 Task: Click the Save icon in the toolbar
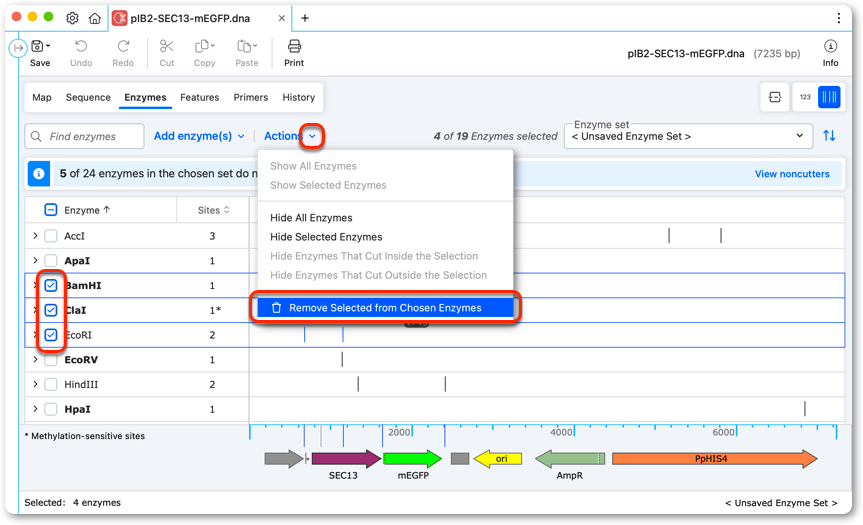pyautogui.click(x=37, y=46)
